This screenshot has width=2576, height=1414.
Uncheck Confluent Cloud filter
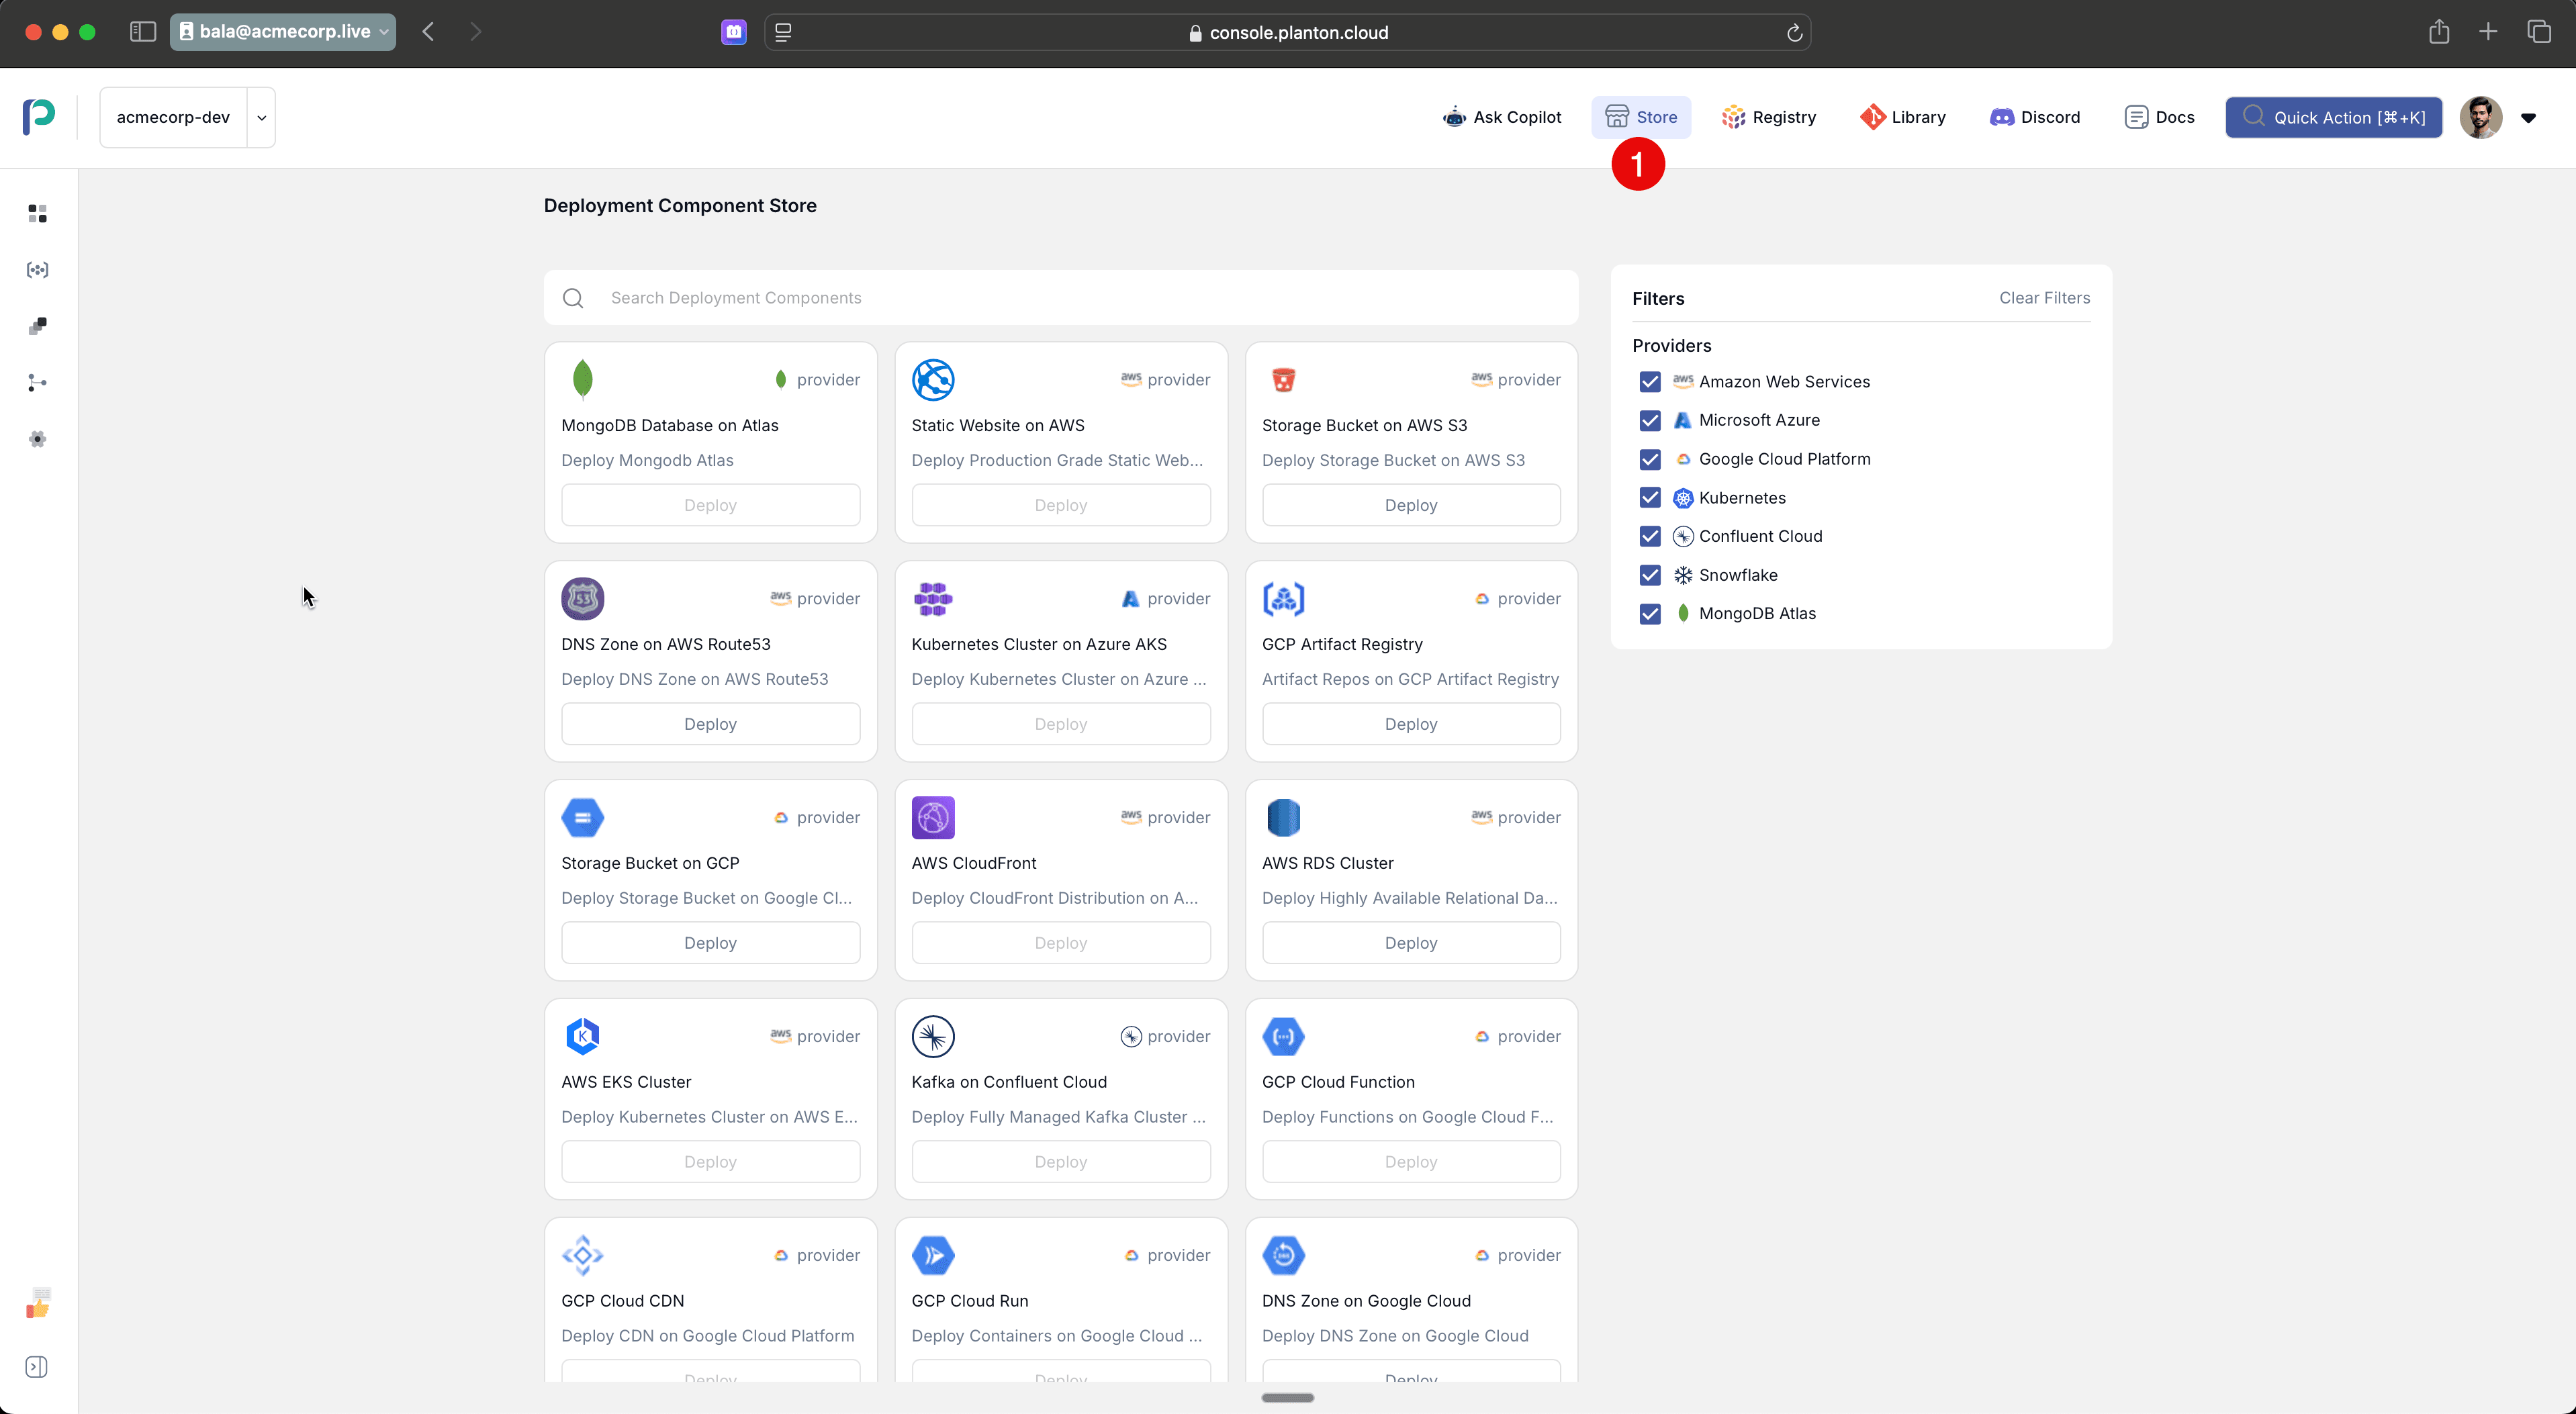1650,536
